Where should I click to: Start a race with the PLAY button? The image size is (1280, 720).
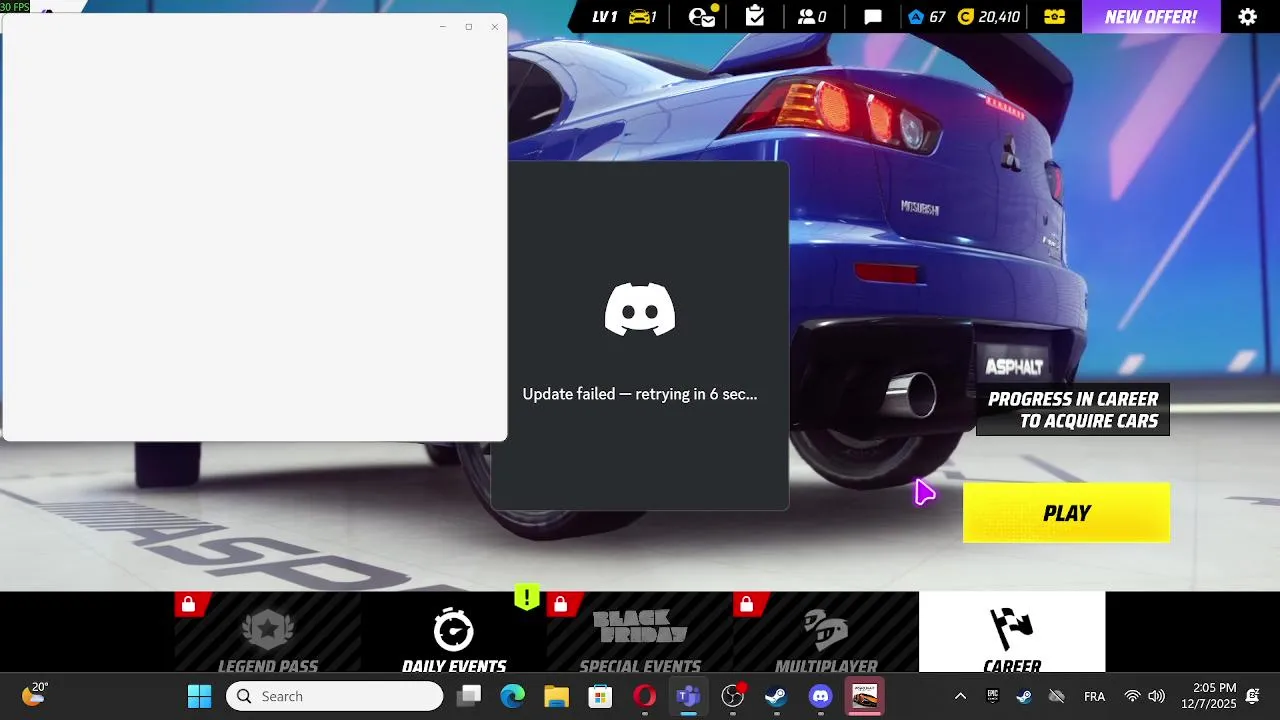point(1066,513)
